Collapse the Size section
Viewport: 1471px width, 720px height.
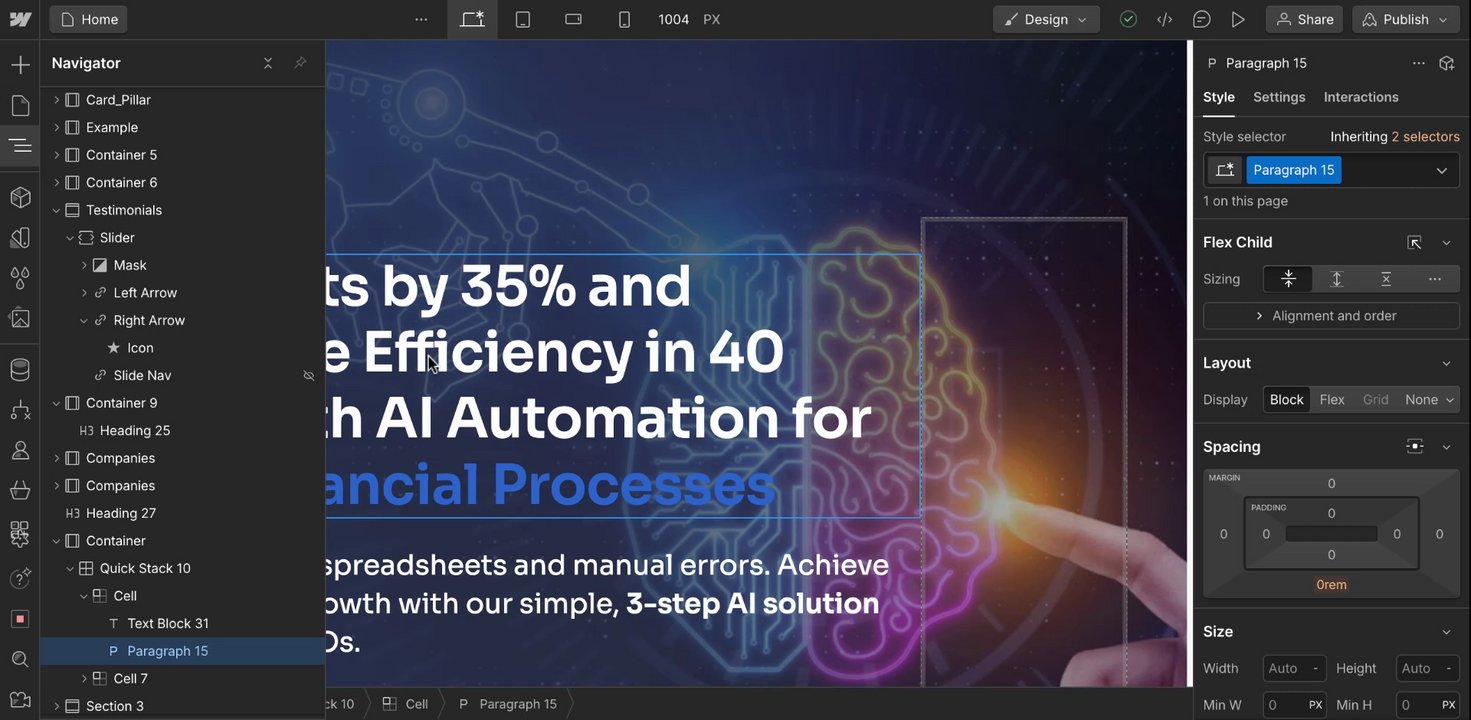pyautogui.click(x=1446, y=632)
